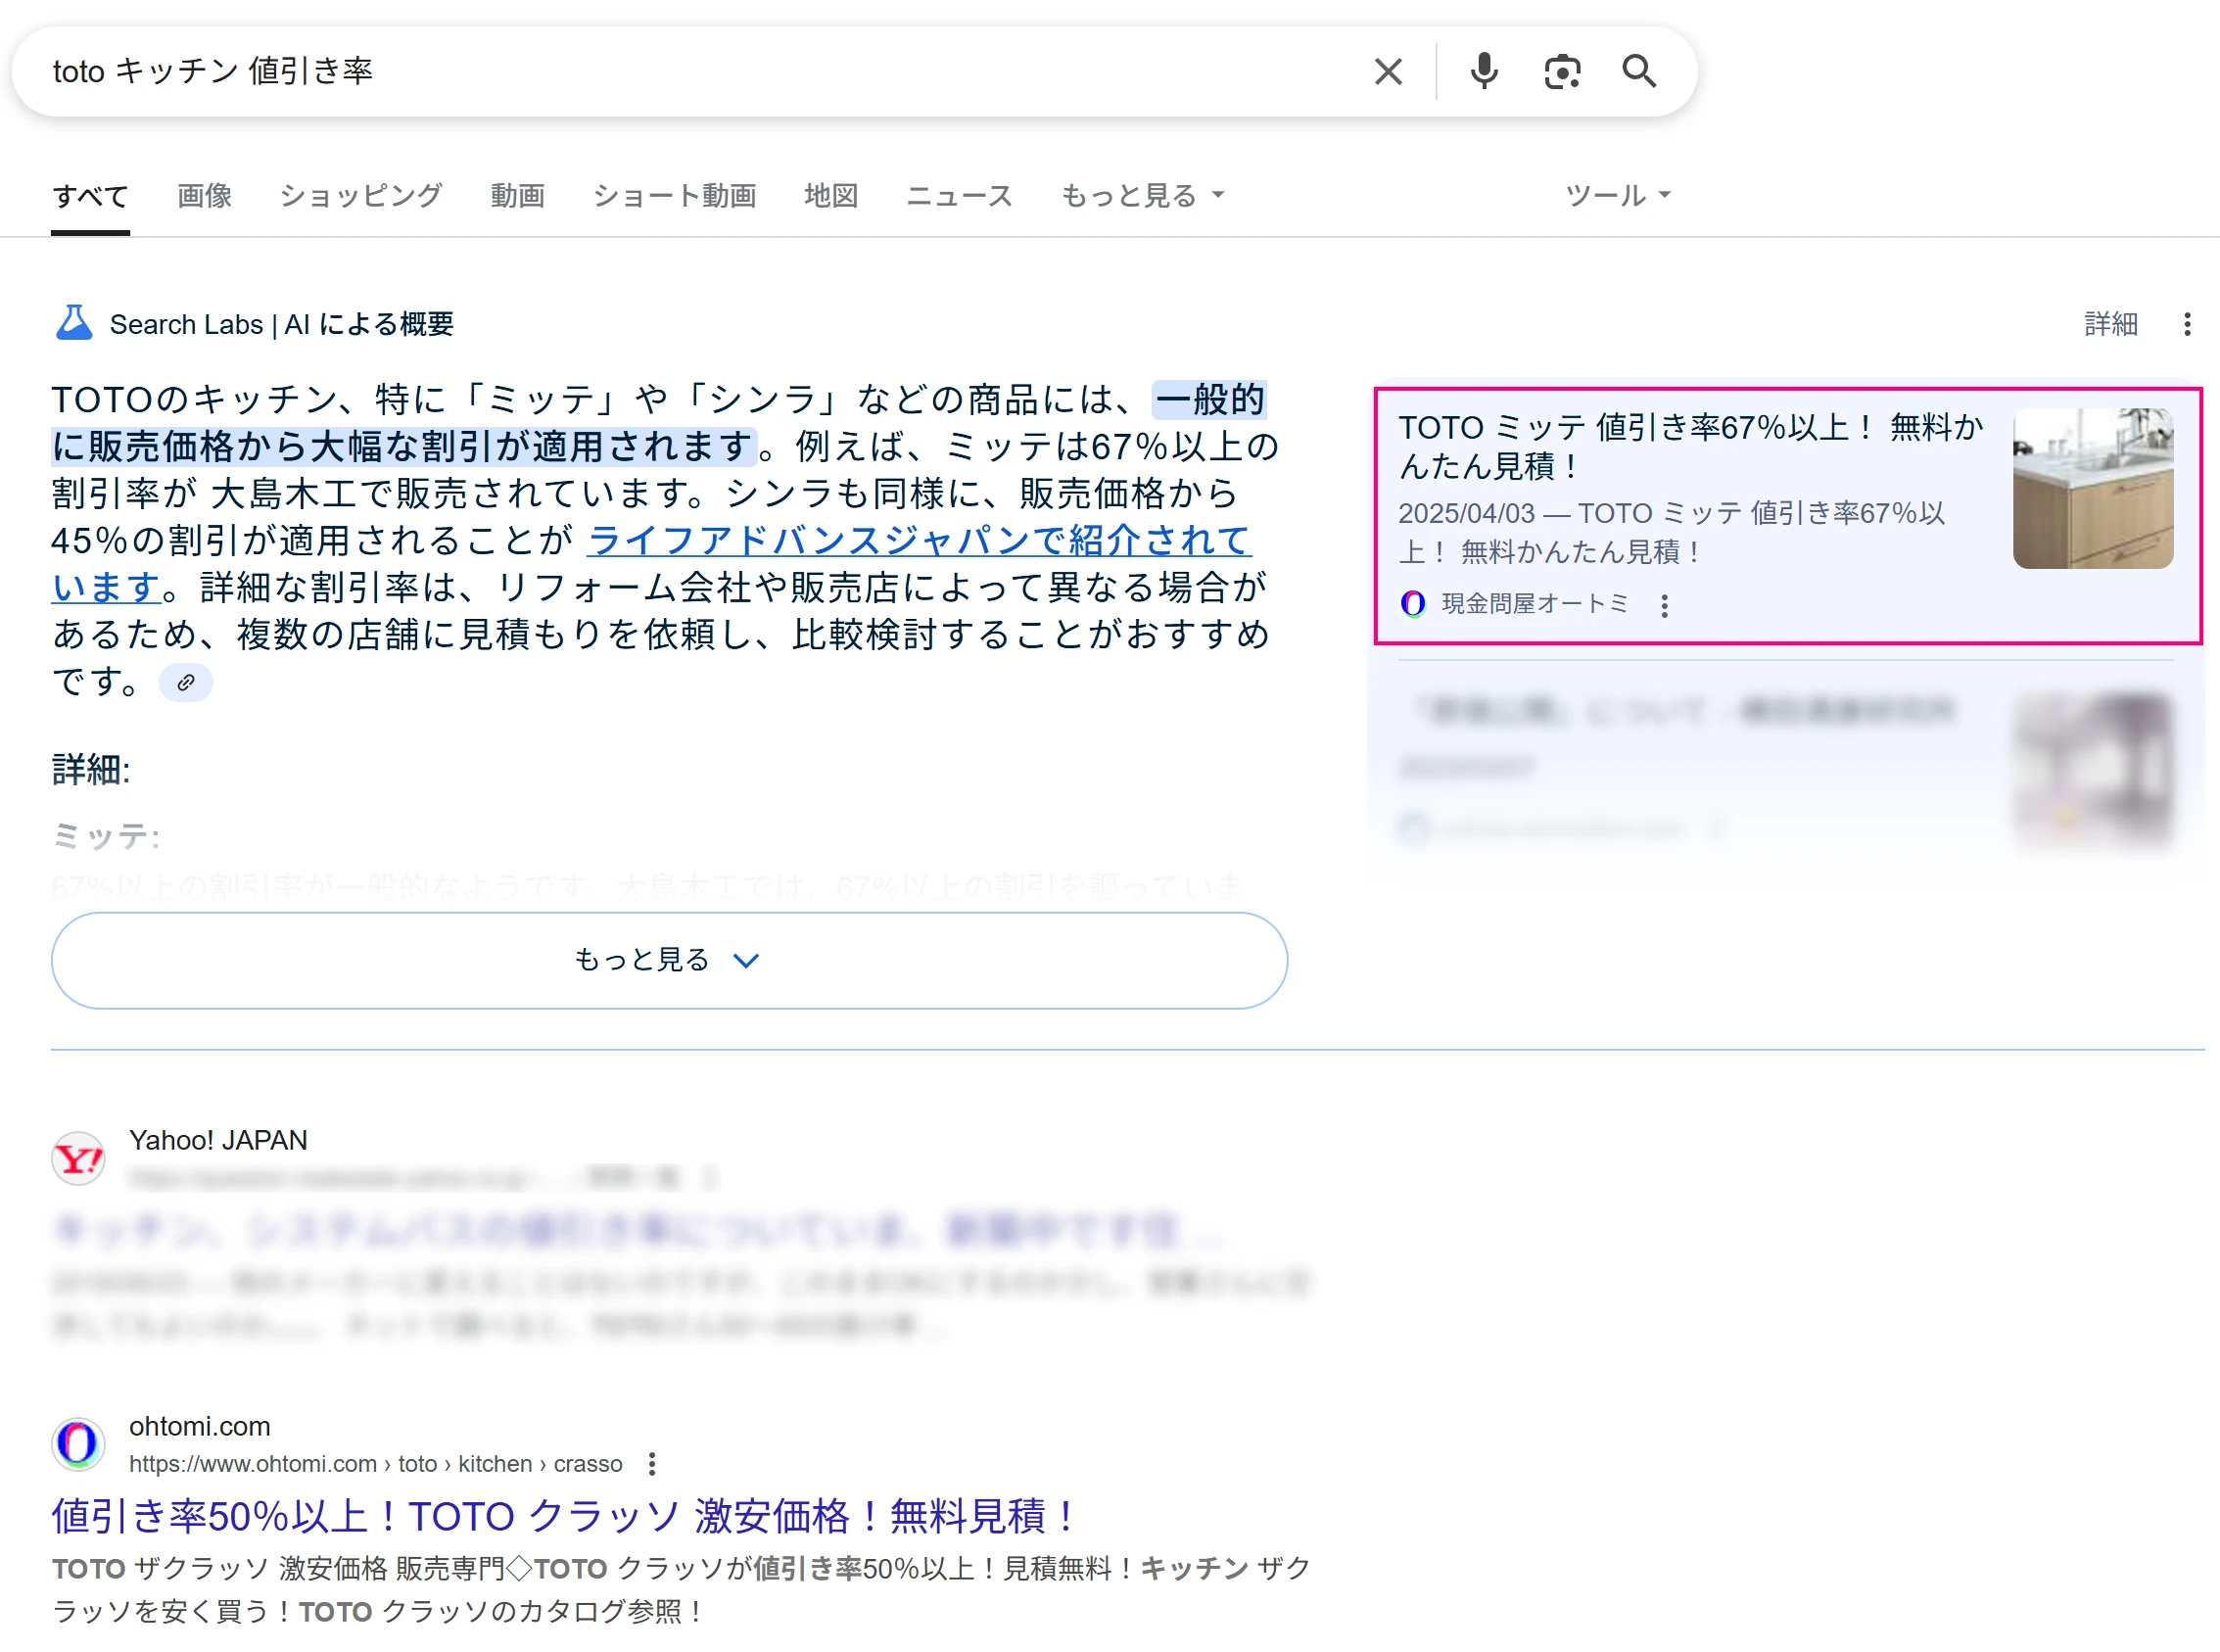2220x1652 pixels.
Task: Click the 現金問屋オートミ favicon in source card
Action: tap(1413, 604)
